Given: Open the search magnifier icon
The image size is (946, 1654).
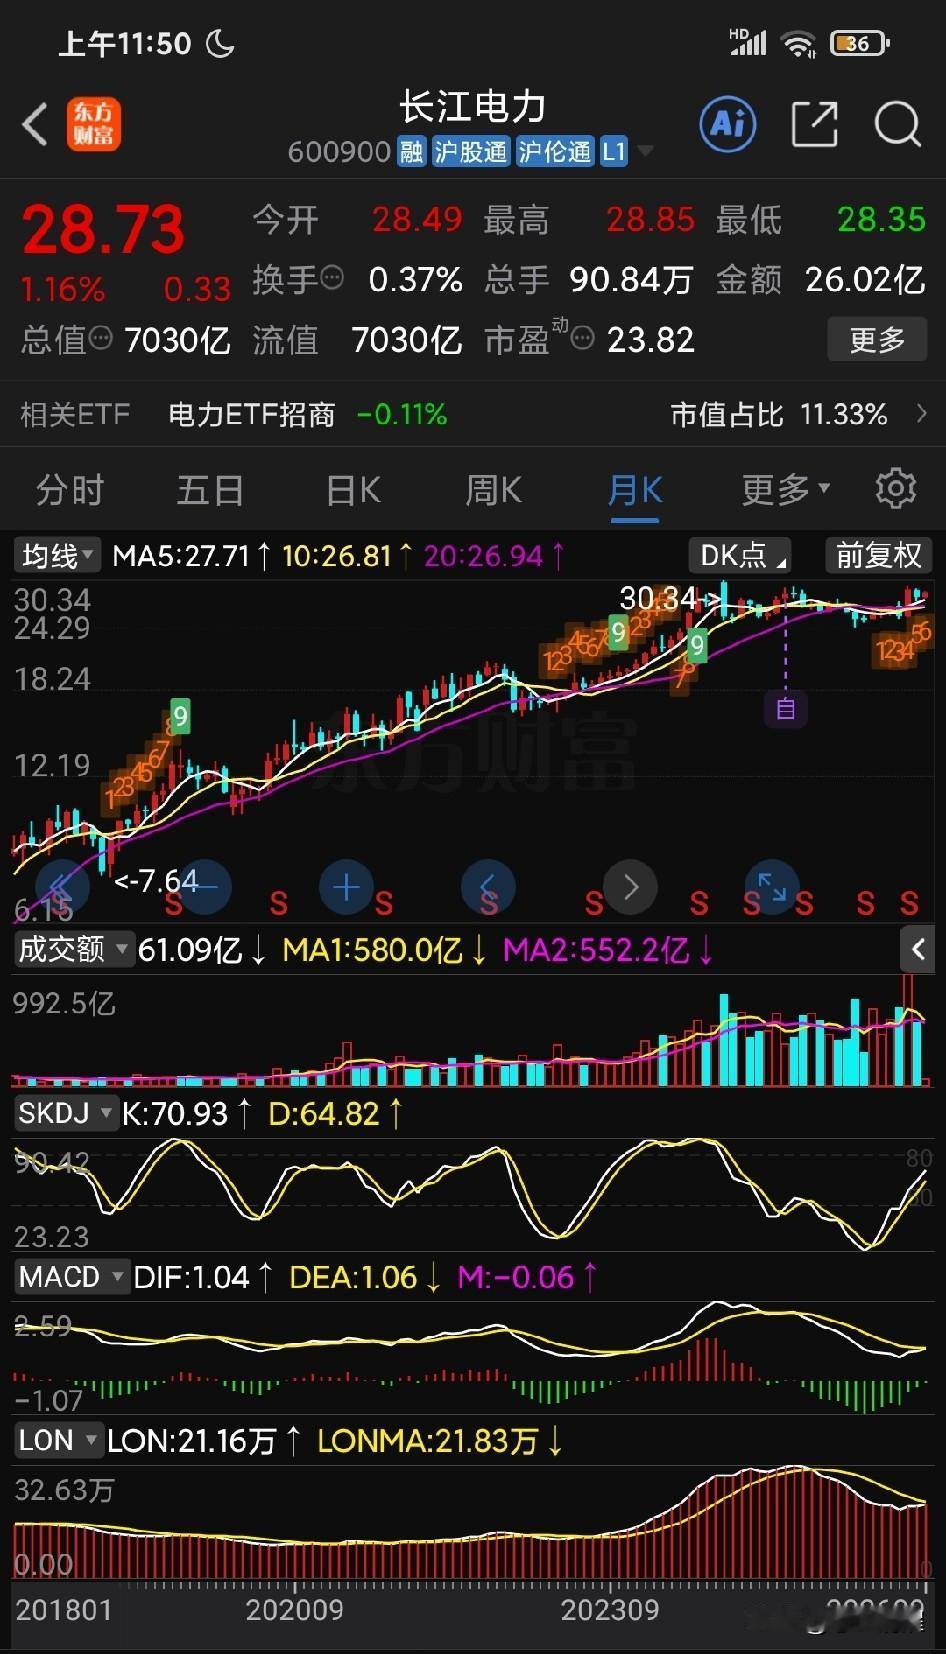Looking at the screenshot, I should pos(897,124).
